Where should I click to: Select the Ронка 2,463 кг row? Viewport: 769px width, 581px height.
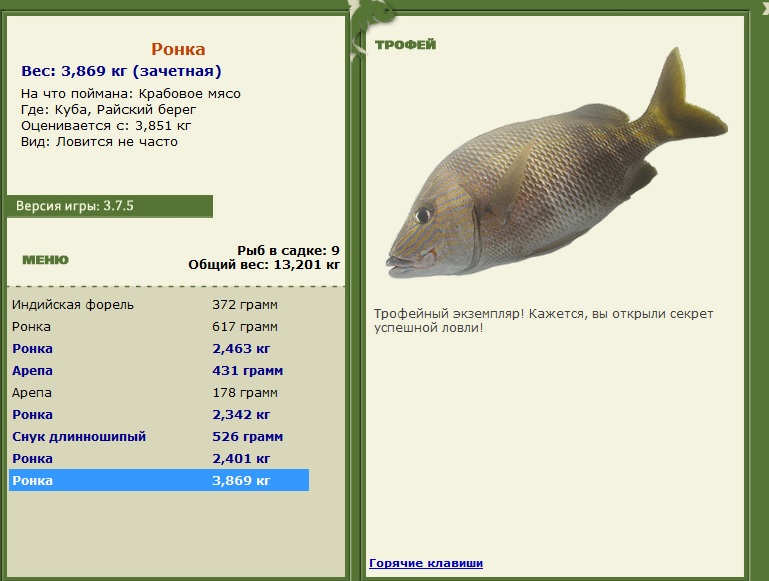(x=159, y=349)
